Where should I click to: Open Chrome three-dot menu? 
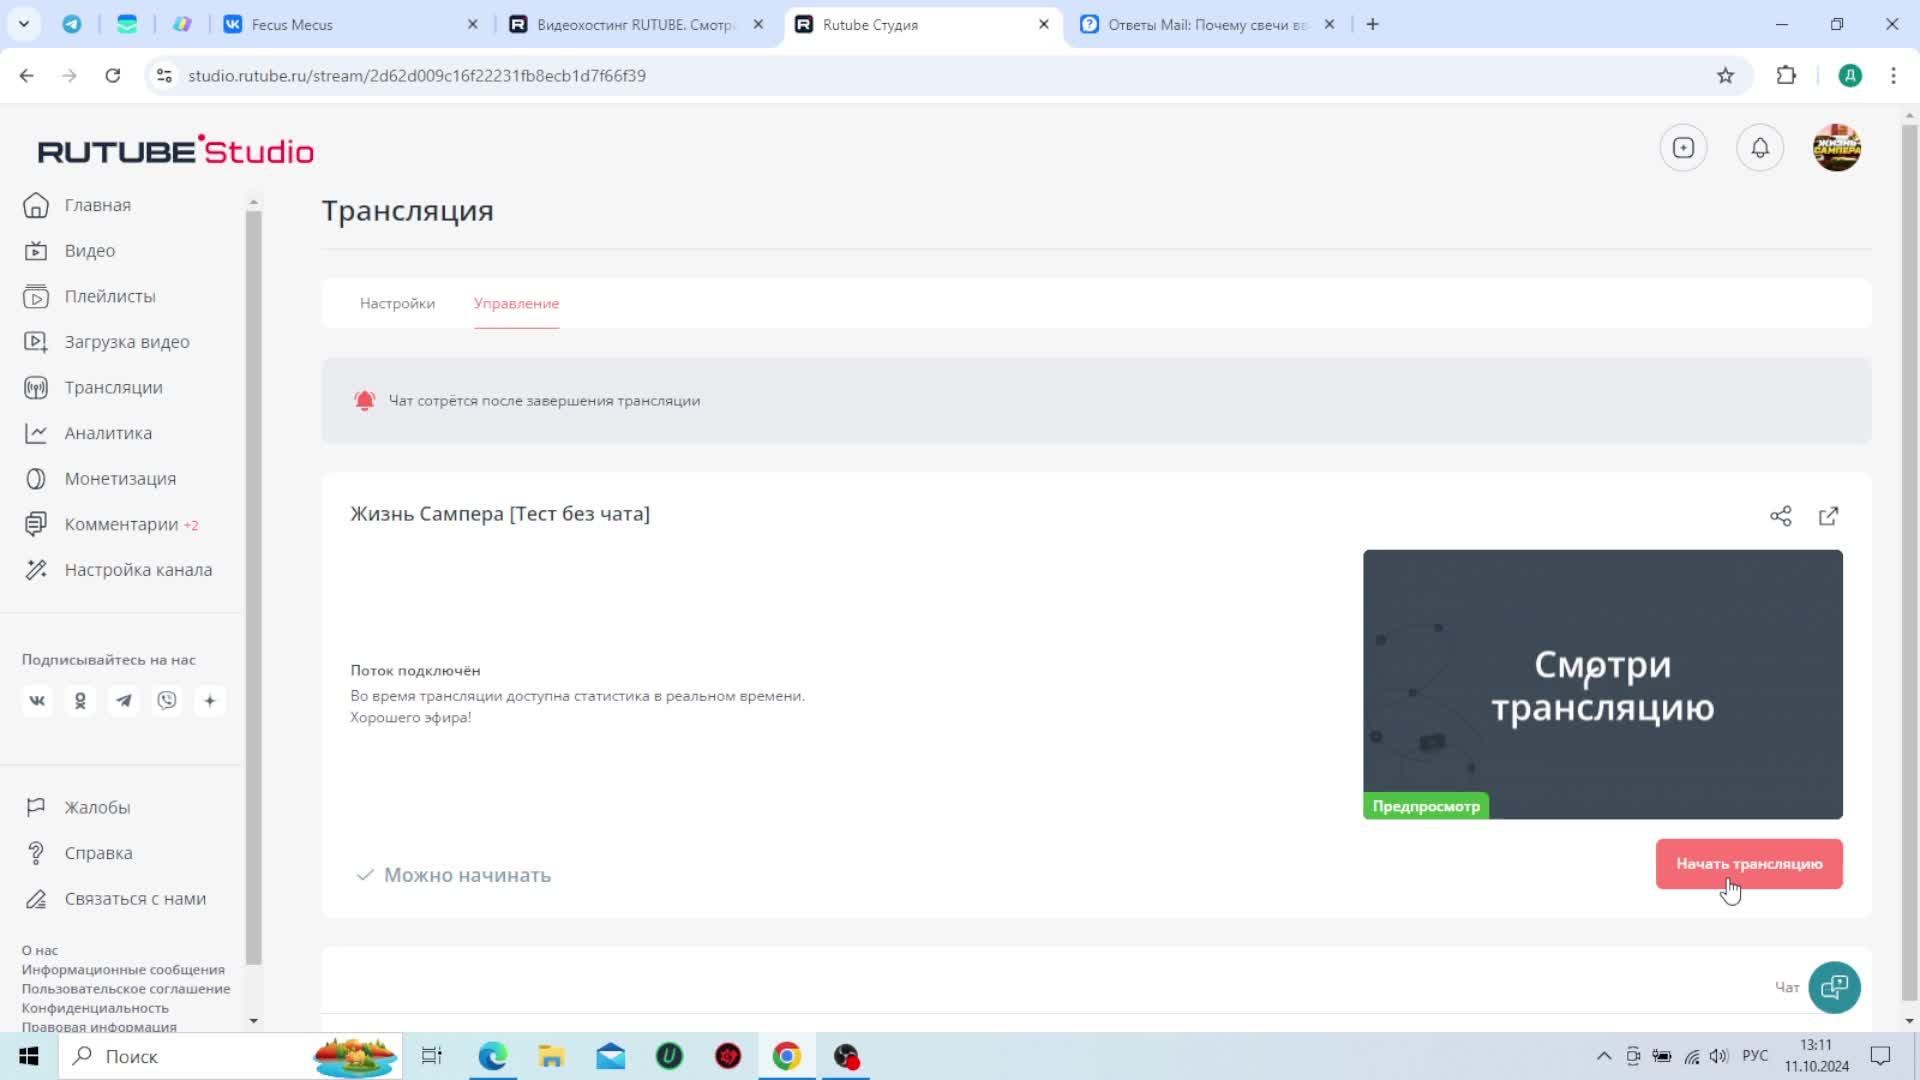coord(1893,75)
